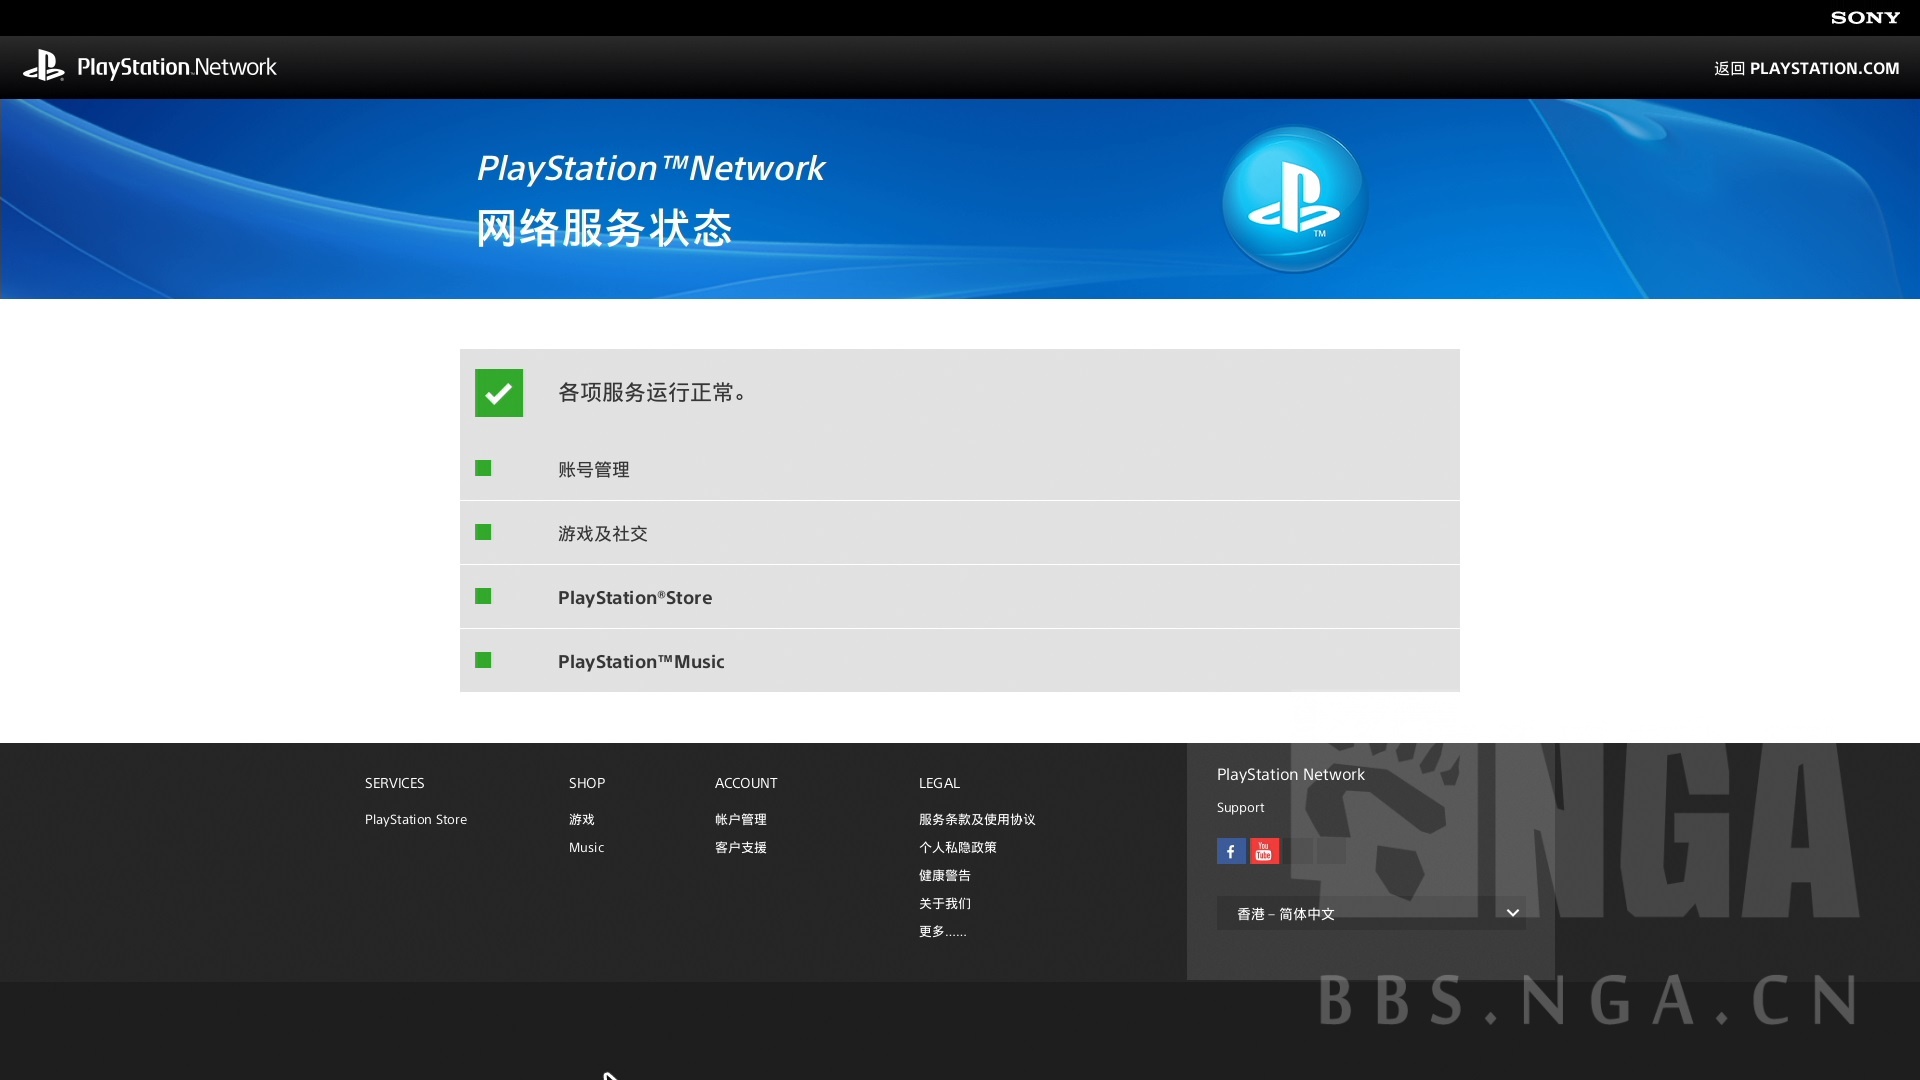
Task: Open 个人私隐政策 privacy policy link
Action: coord(957,847)
